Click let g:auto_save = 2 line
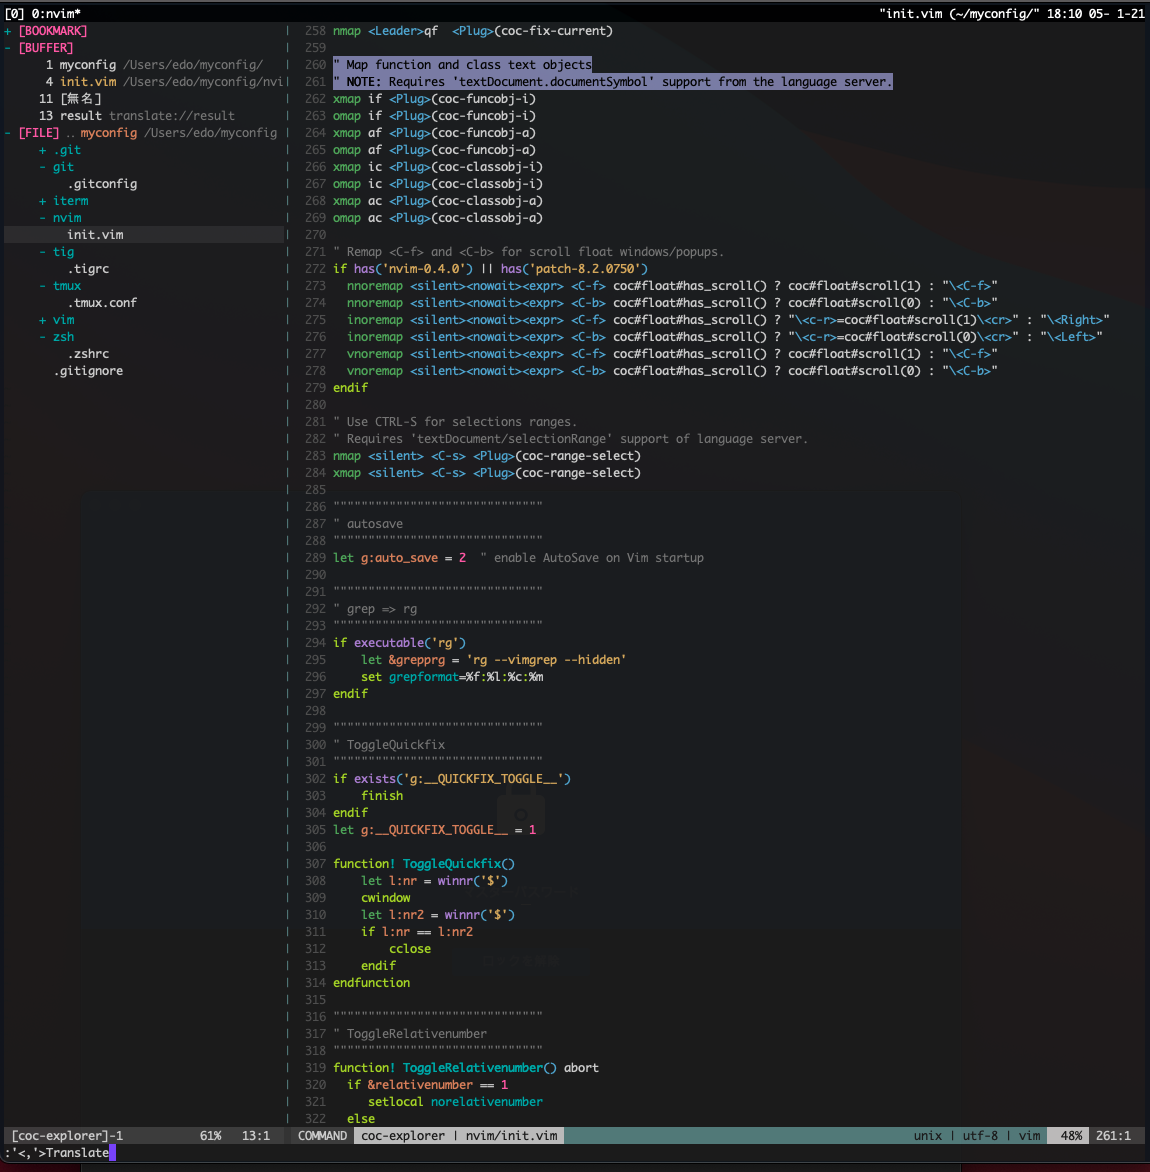1150x1172 pixels. pyautogui.click(x=399, y=558)
